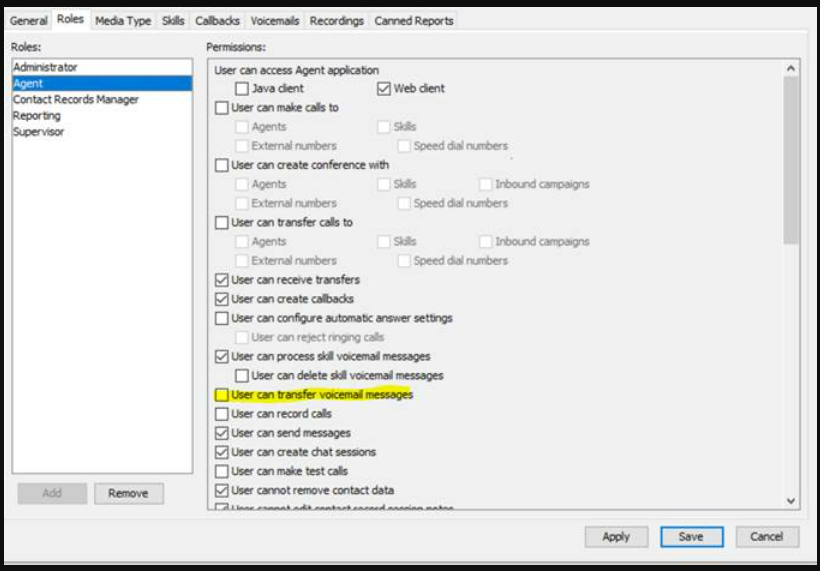Click the permissions vertical scrollbar thumb
Screen dimensions: 820x571
tap(791, 161)
